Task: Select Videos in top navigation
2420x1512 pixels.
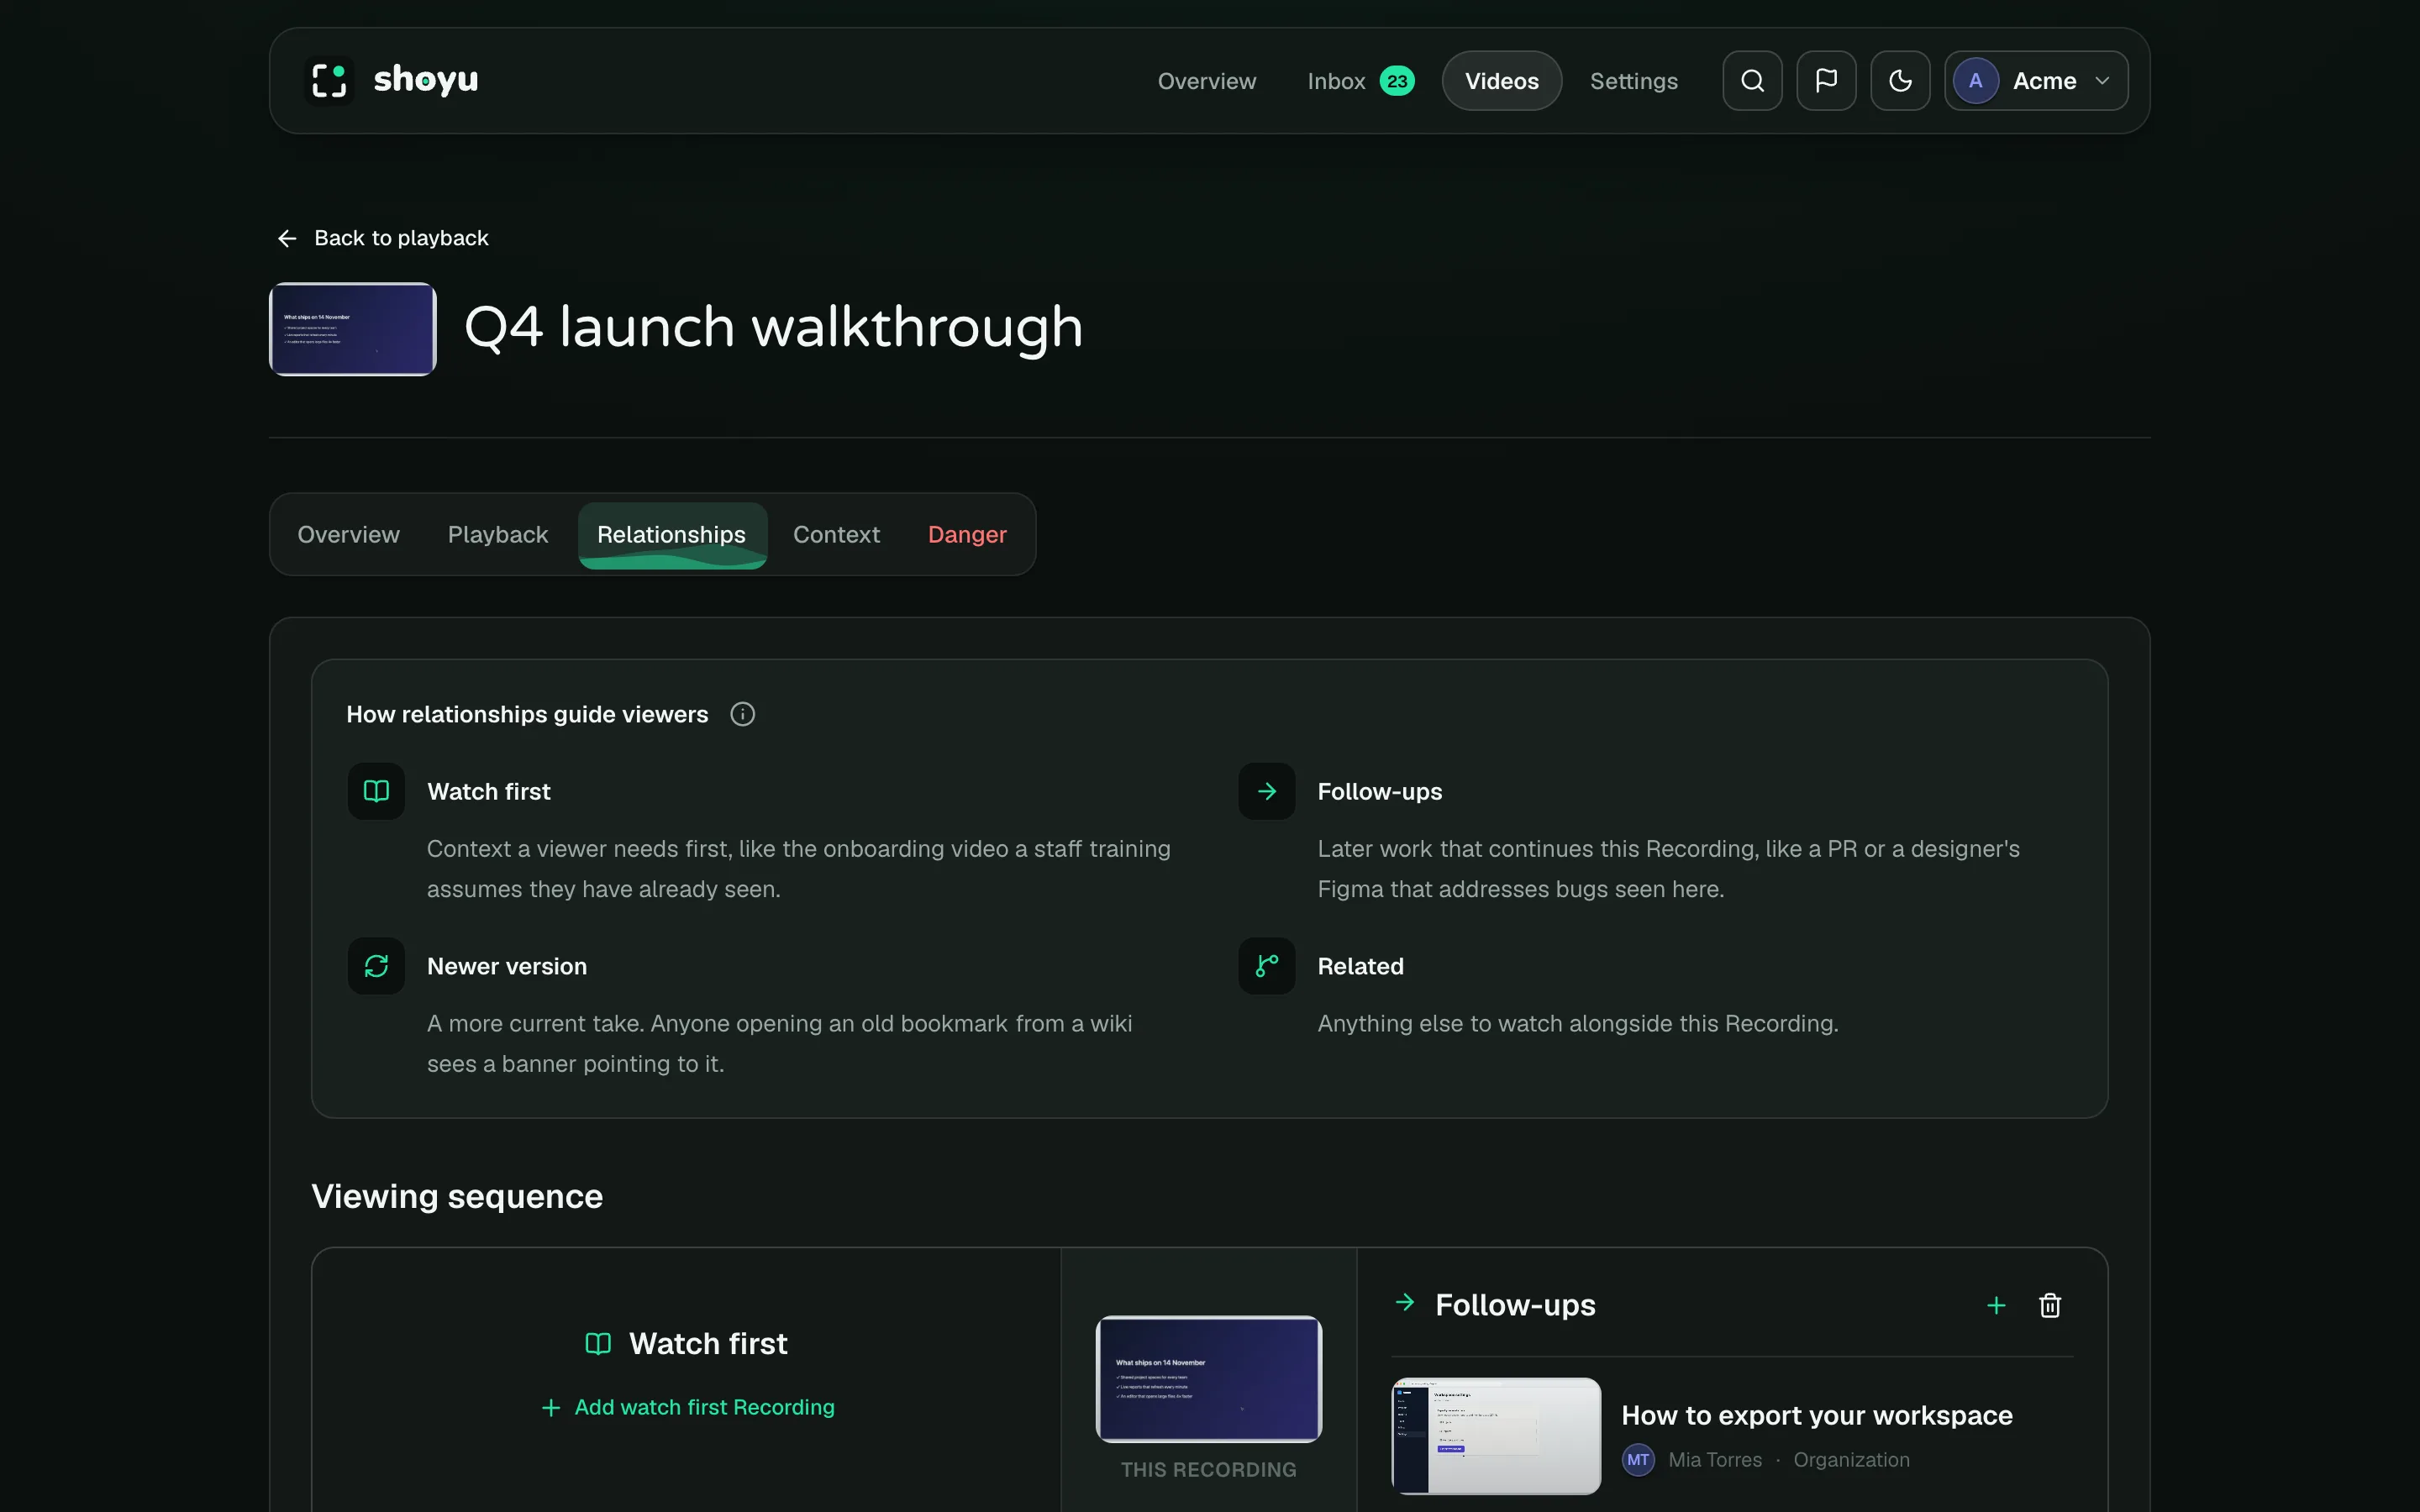Action: tap(1501, 81)
